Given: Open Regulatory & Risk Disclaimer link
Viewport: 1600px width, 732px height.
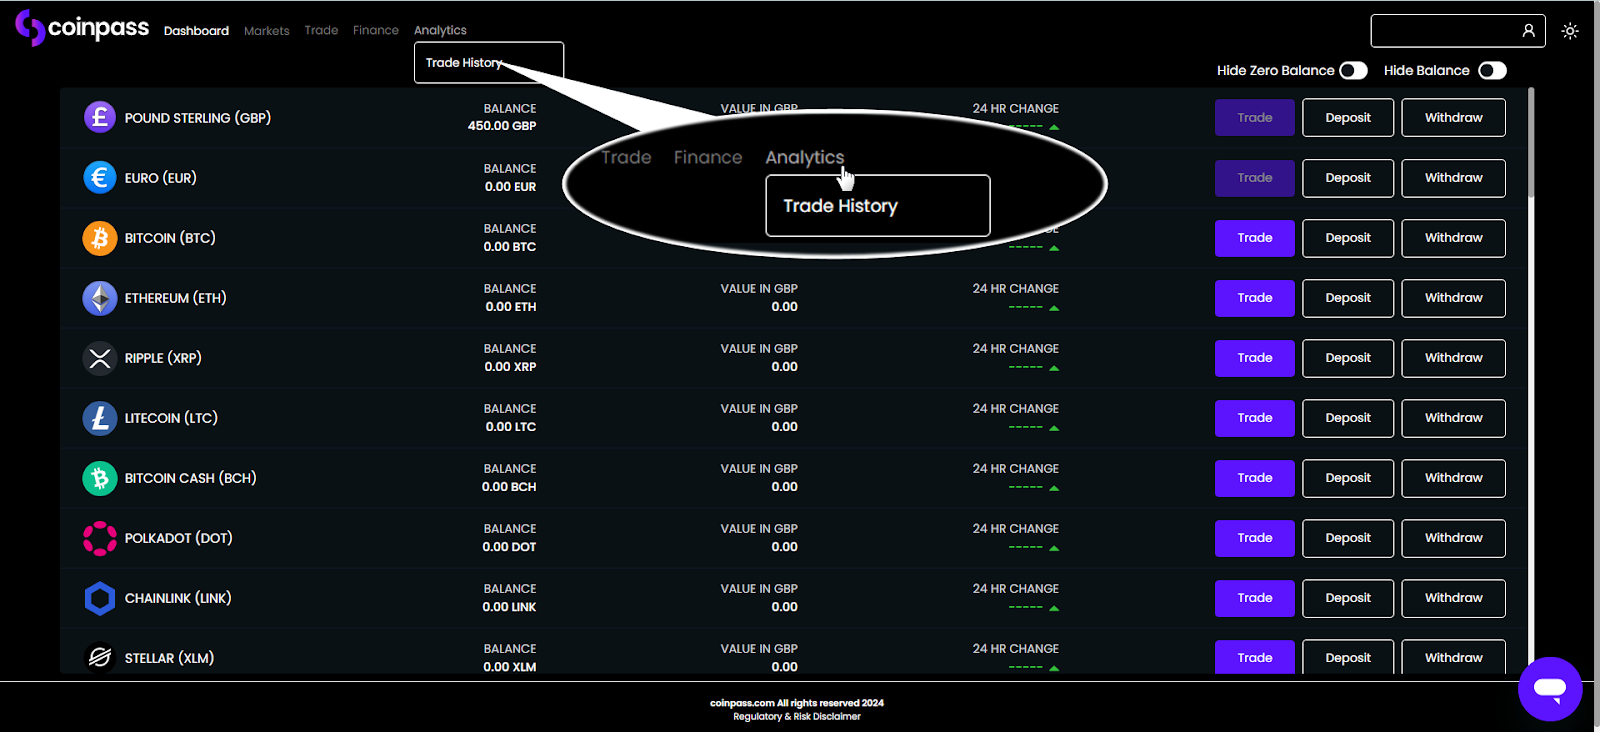Looking at the screenshot, I should pyautogui.click(x=797, y=716).
